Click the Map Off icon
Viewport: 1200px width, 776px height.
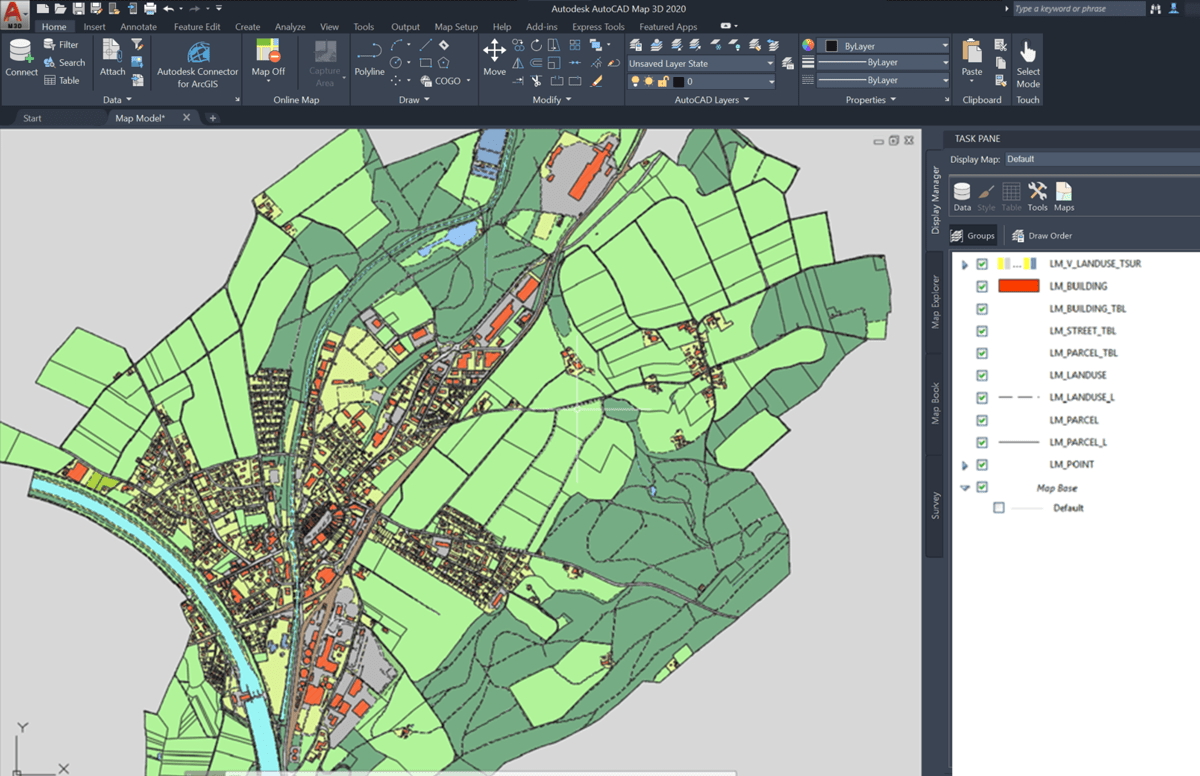click(268, 58)
